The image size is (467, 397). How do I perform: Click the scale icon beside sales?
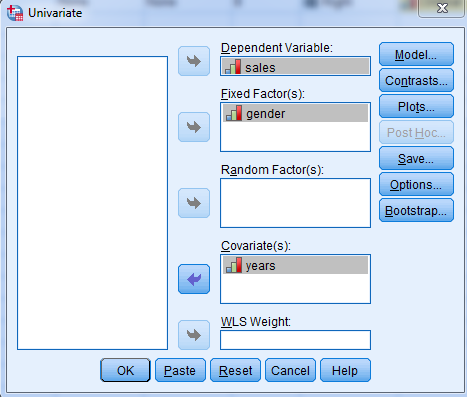(233, 67)
